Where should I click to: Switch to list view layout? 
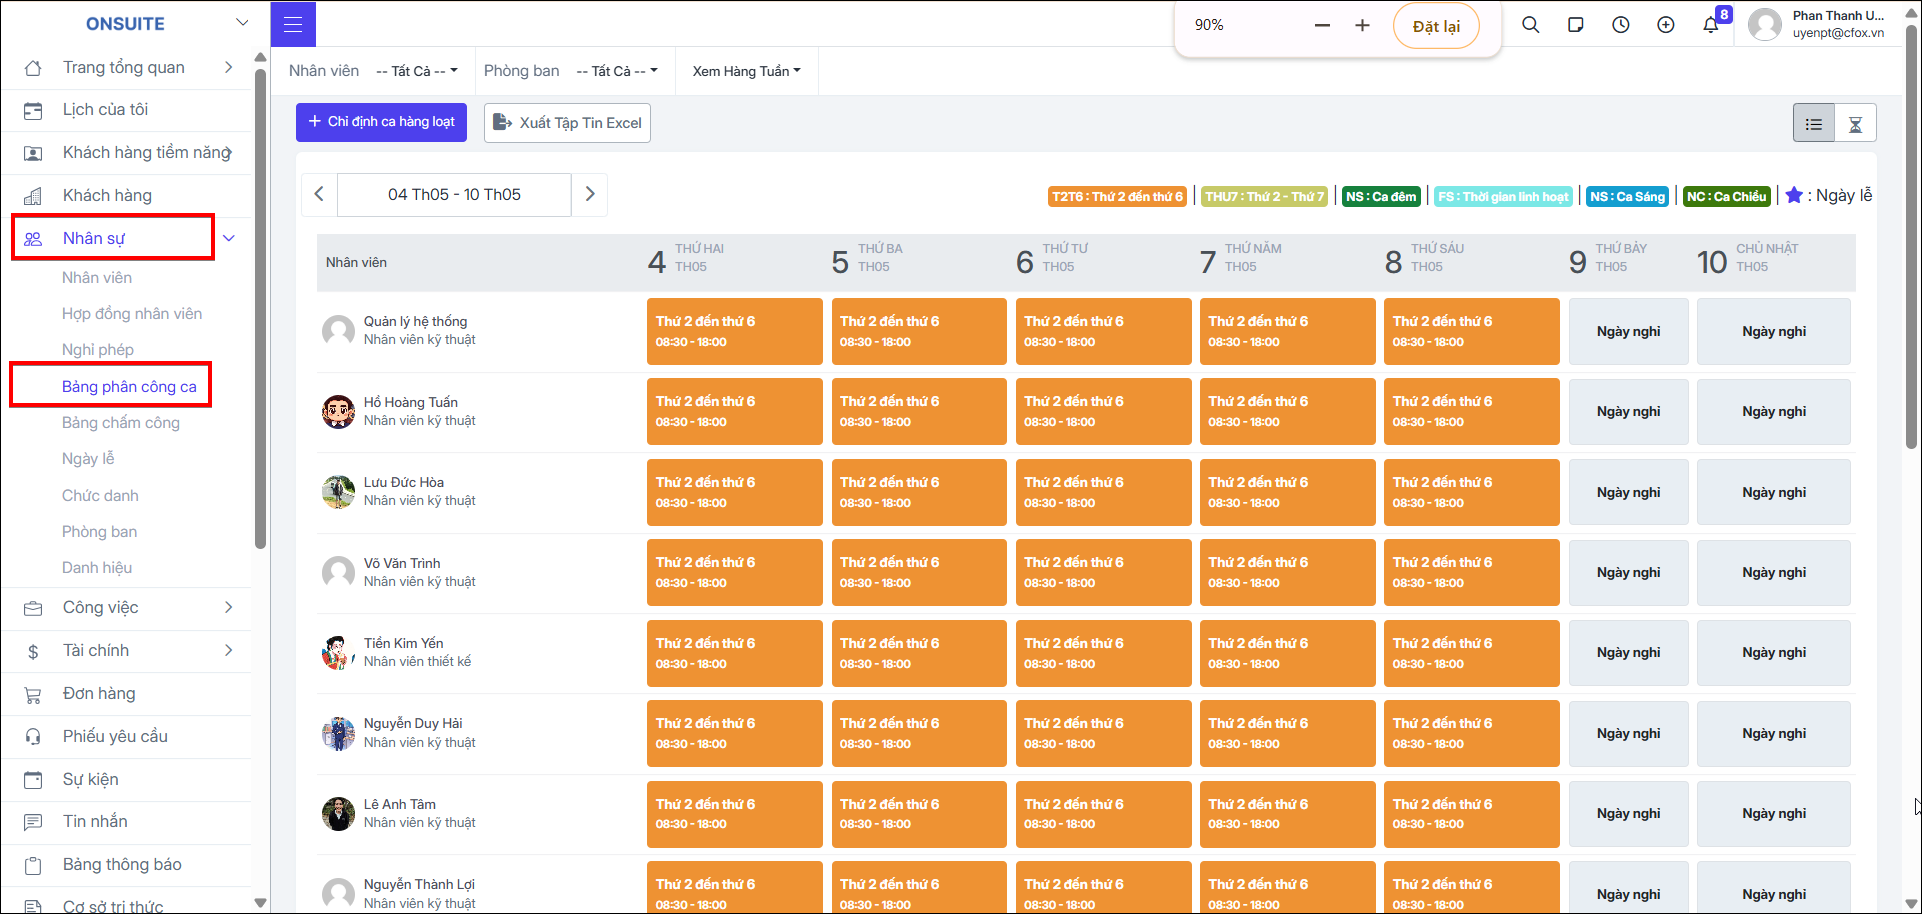[x=1813, y=124]
